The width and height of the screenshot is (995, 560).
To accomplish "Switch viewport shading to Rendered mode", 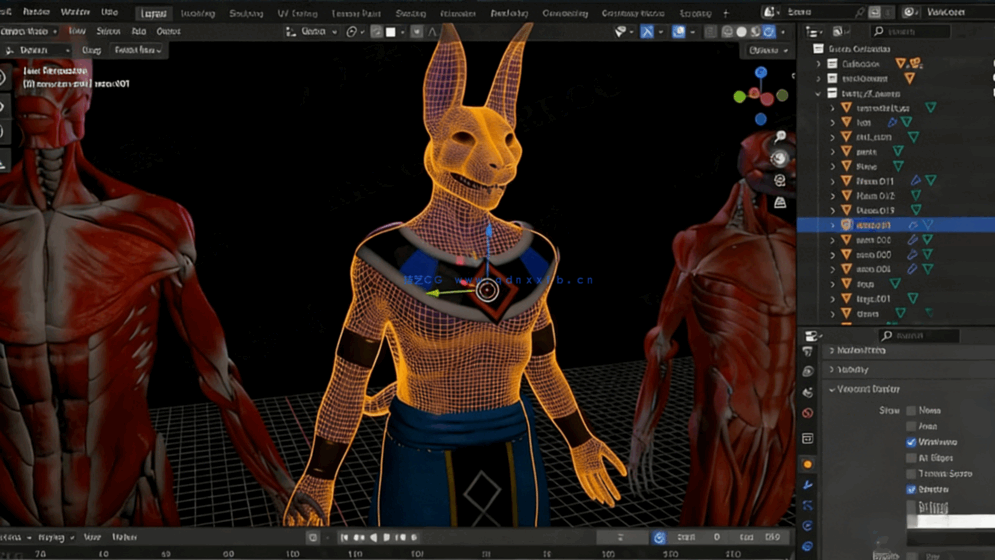I will coord(769,31).
